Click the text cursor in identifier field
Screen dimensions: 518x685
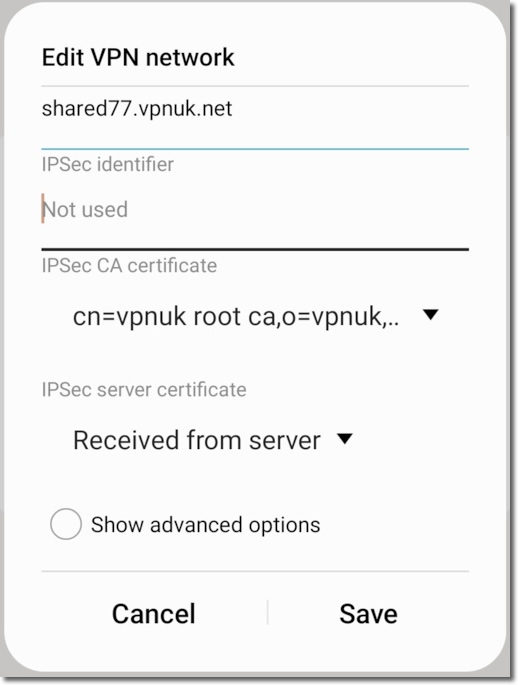43,208
